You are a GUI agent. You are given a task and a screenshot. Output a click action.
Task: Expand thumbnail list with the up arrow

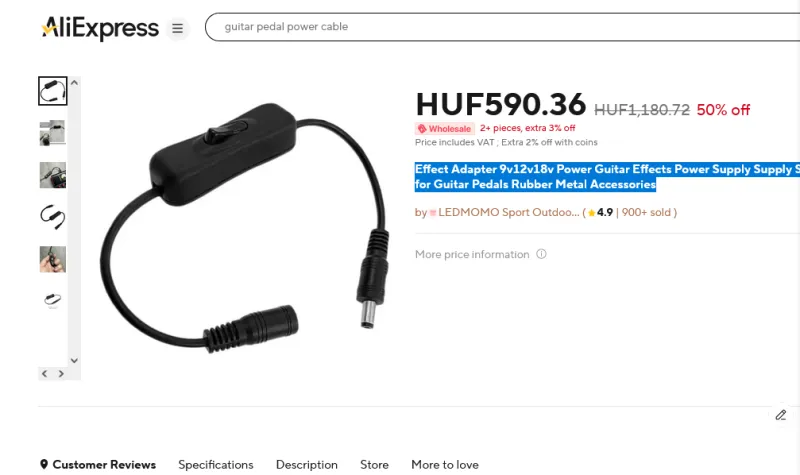click(74, 82)
